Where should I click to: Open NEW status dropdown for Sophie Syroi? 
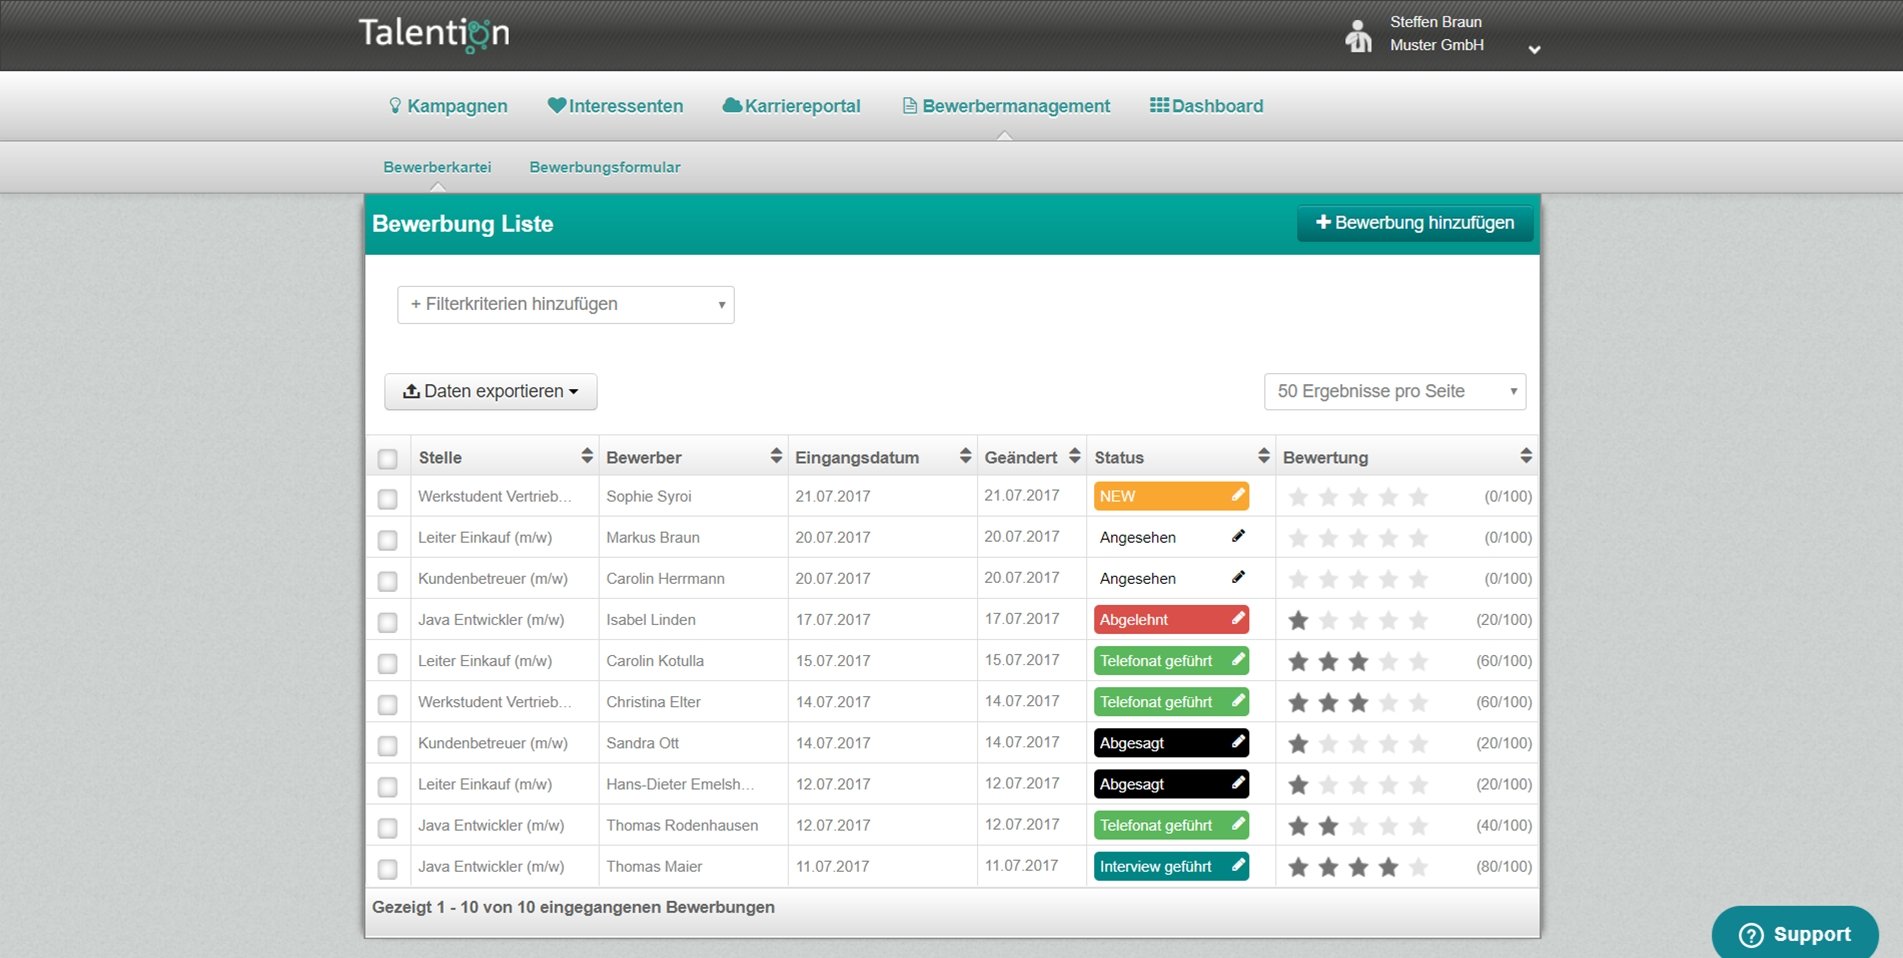coord(1171,496)
